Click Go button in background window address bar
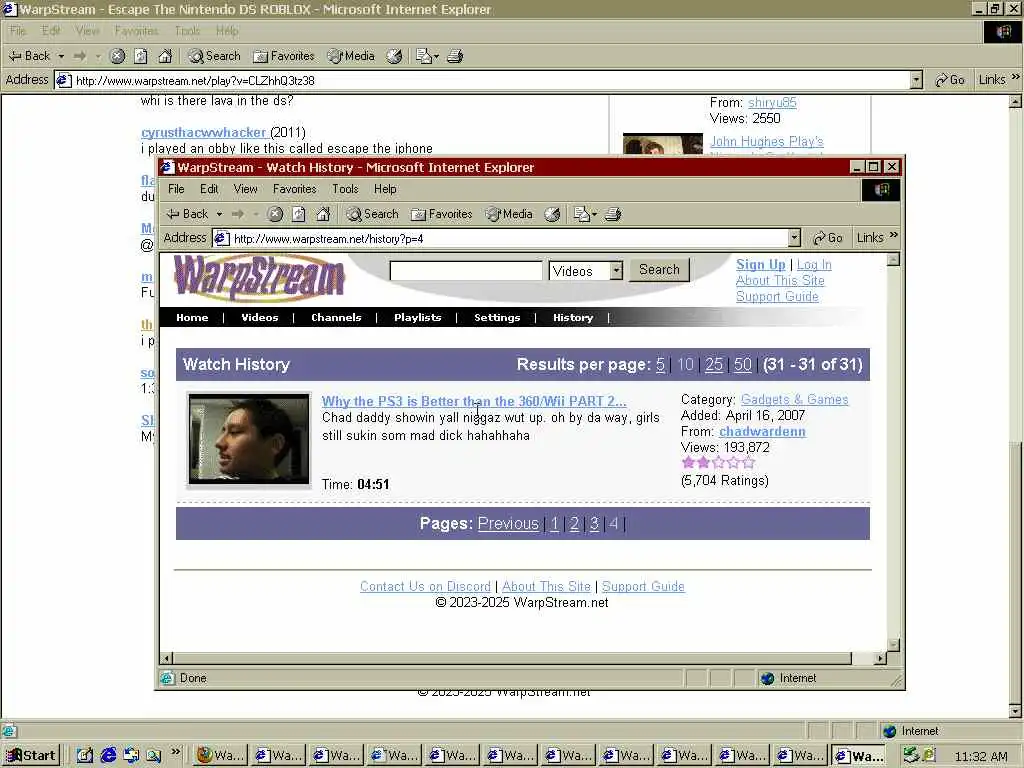Screen dimensions: 1024x768 coord(950,80)
